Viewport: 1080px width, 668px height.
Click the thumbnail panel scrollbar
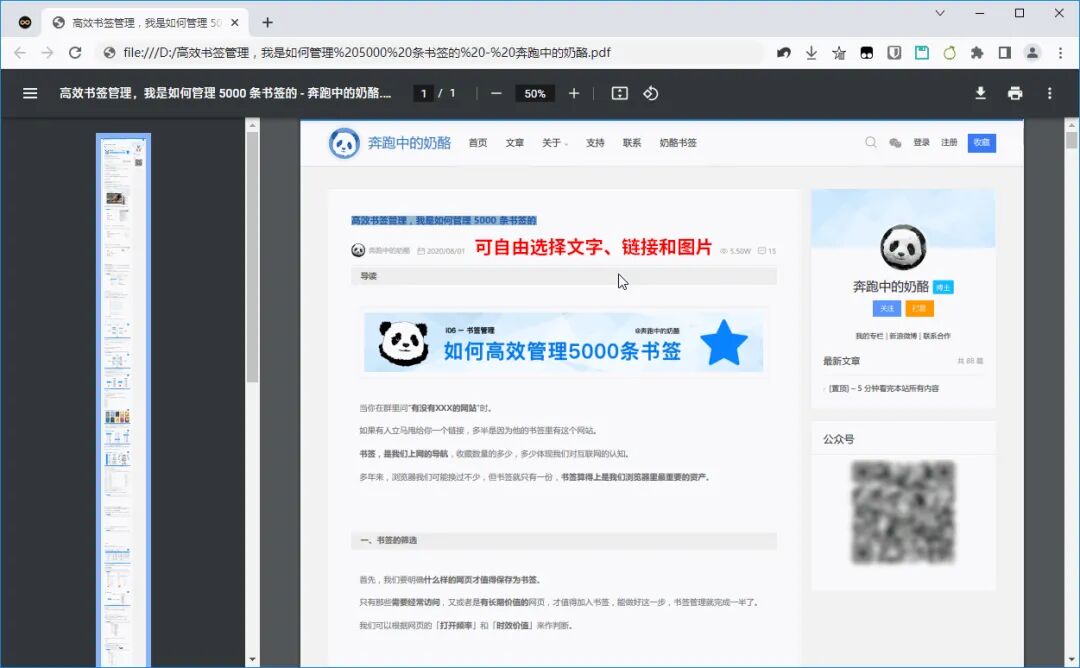coord(252,256)
